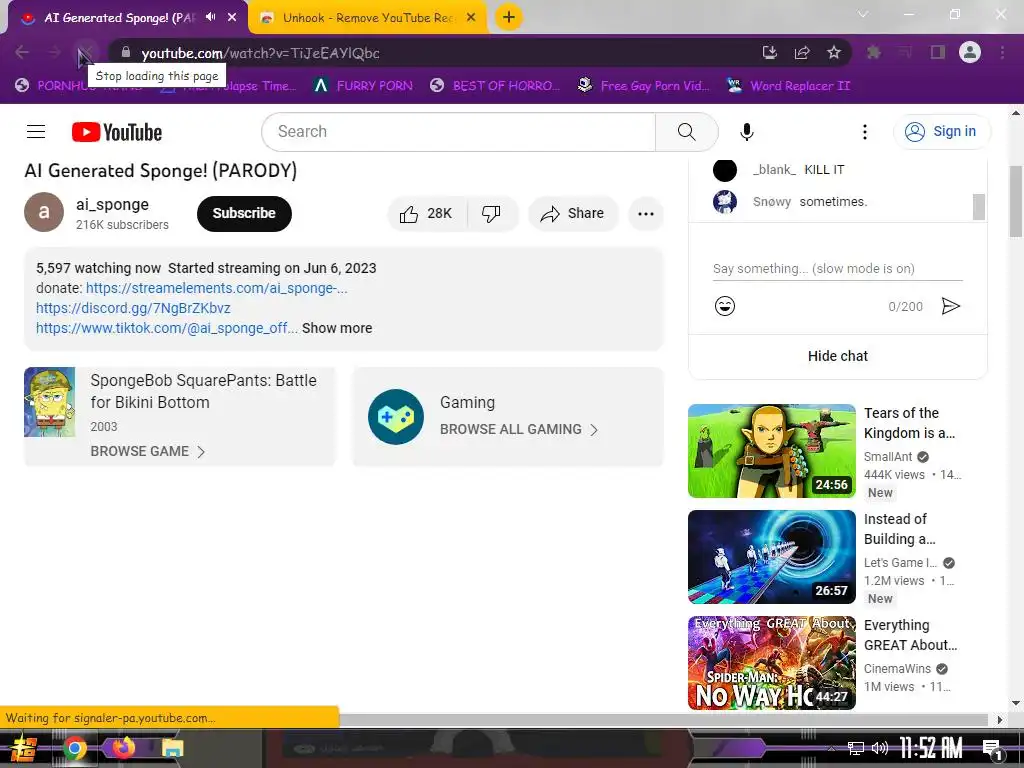
Task: View site info via the lock icon
Action: click(126, 53)
